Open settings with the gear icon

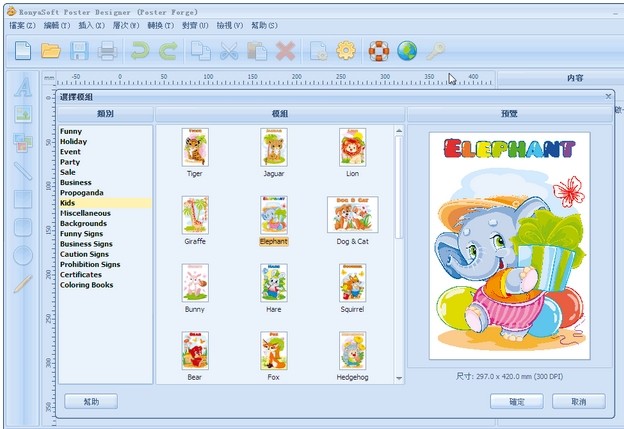tap(346, 51)
